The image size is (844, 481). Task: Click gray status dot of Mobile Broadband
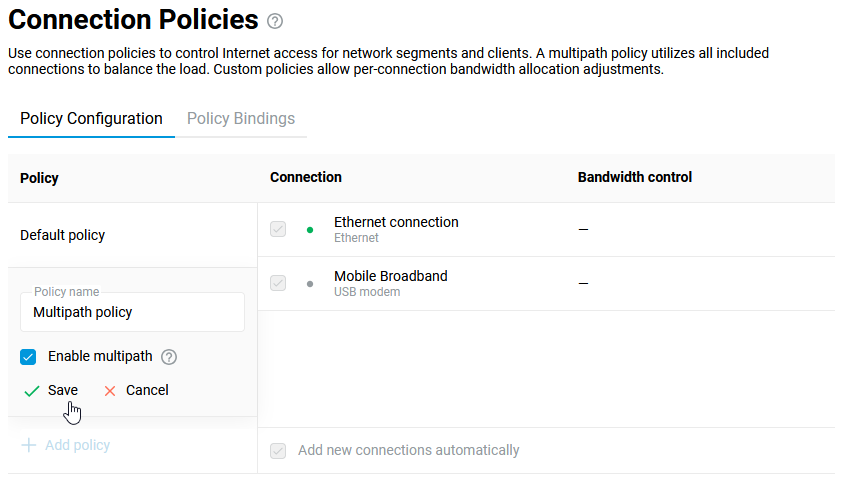pos(310,284)
